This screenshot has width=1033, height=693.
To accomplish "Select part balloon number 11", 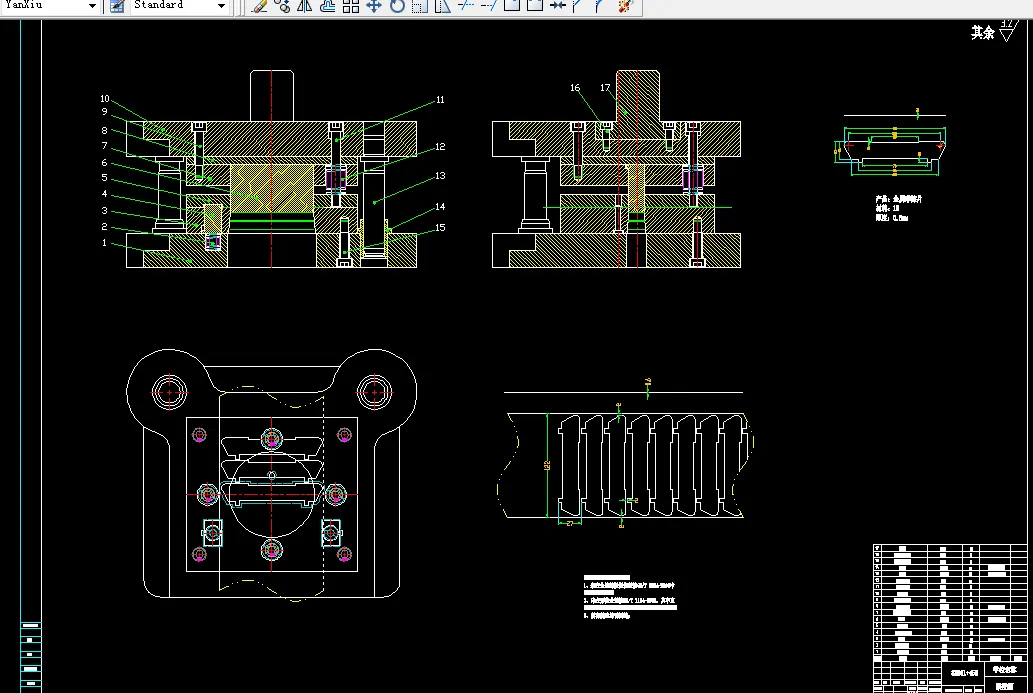I will 440,100.
